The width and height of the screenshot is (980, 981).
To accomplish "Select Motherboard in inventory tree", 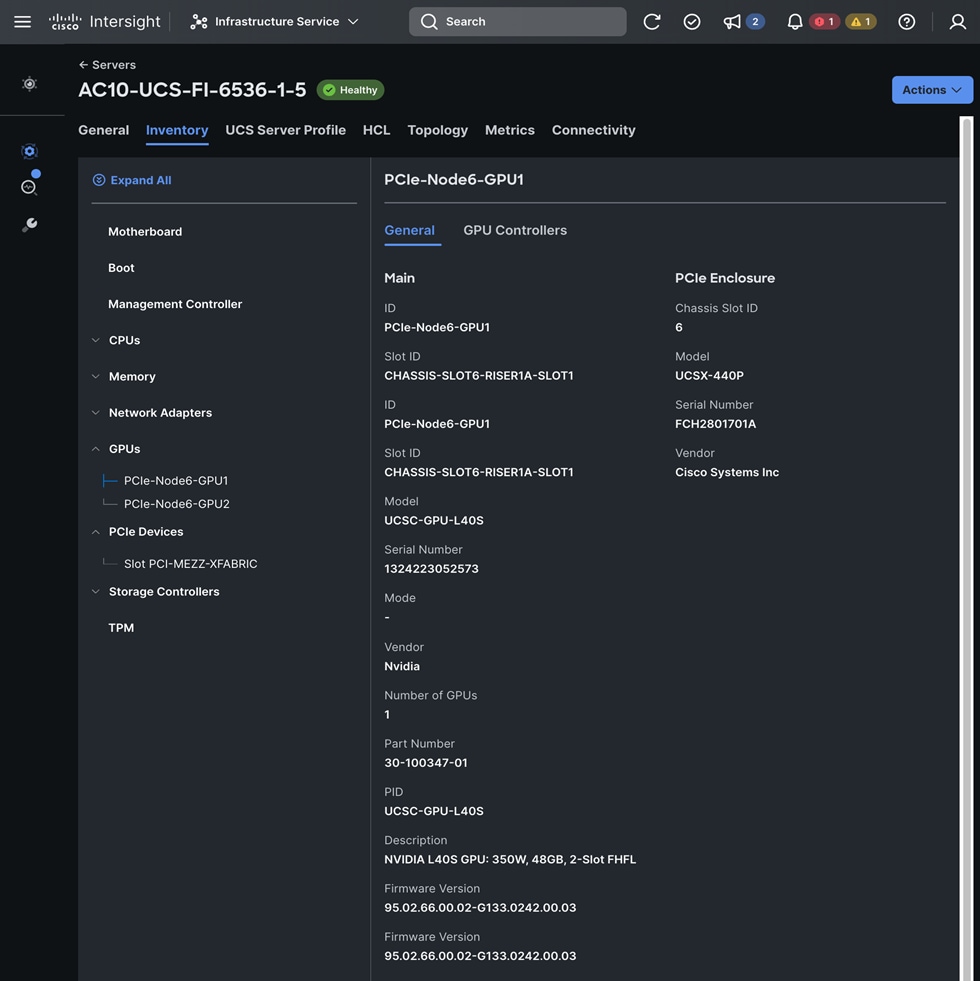I will 145,231.
